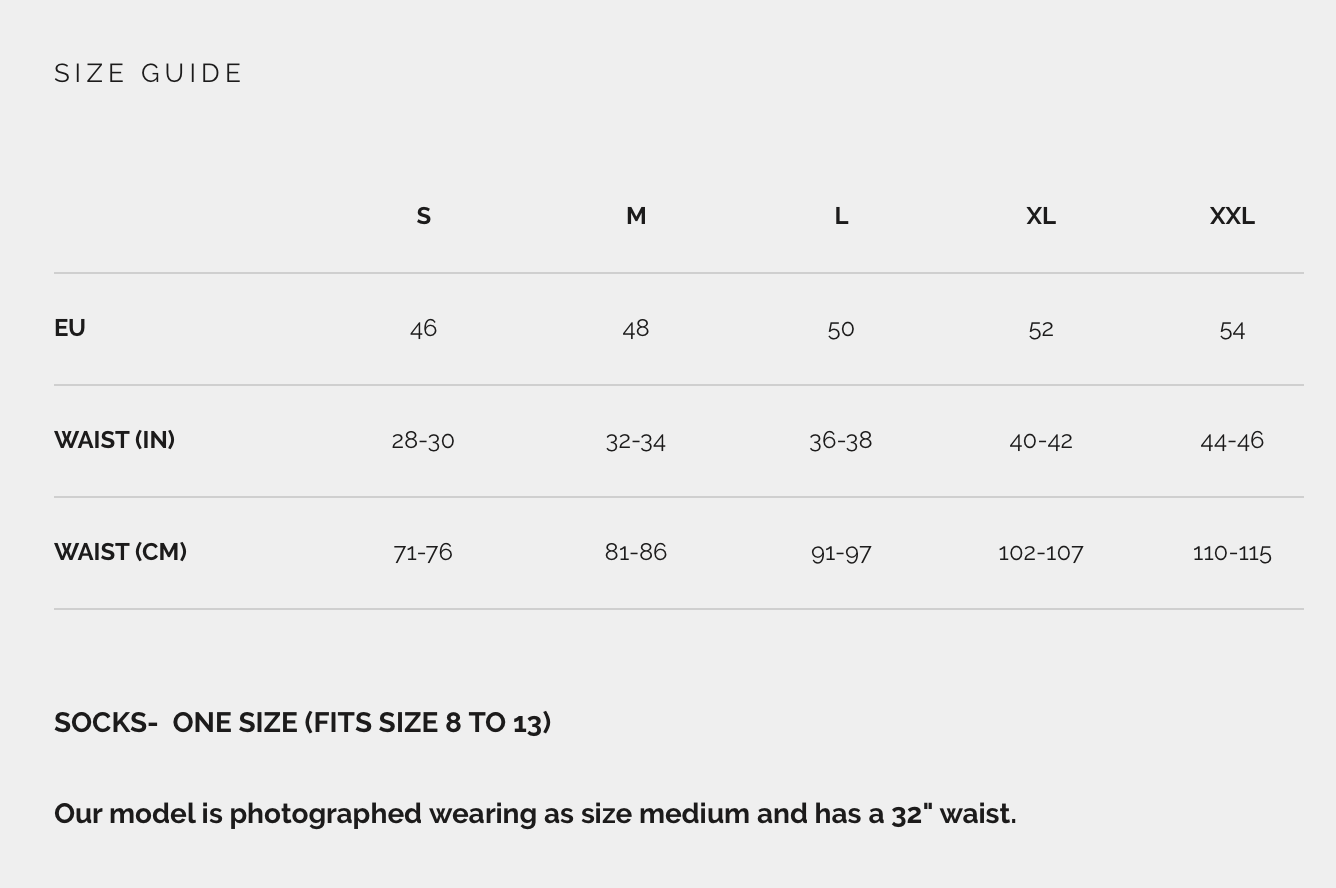Screen dimensions: 1336x888
Task: Click the 28-30 inch waist cell
Action: (423, 440)
